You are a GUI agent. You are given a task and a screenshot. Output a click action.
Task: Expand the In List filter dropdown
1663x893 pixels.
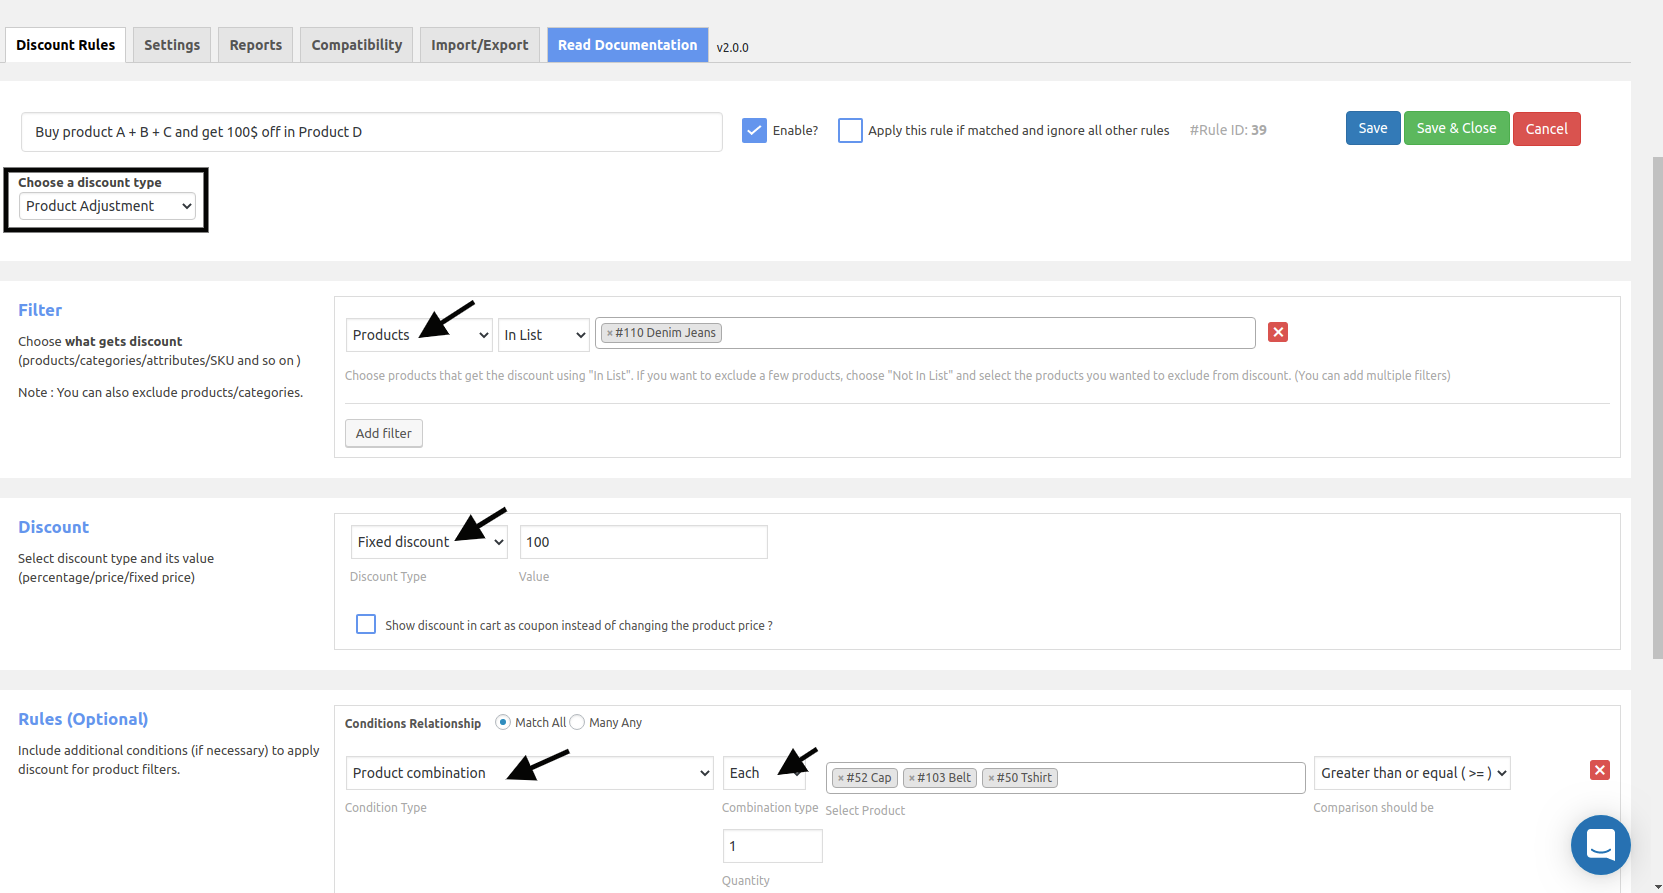pos(544,335)
